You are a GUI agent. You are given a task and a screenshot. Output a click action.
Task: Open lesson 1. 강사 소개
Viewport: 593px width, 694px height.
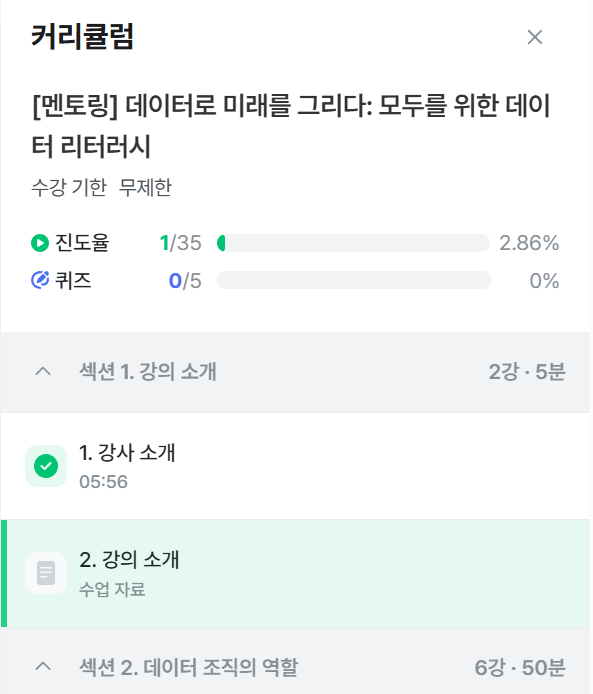[x=296, y=466]
